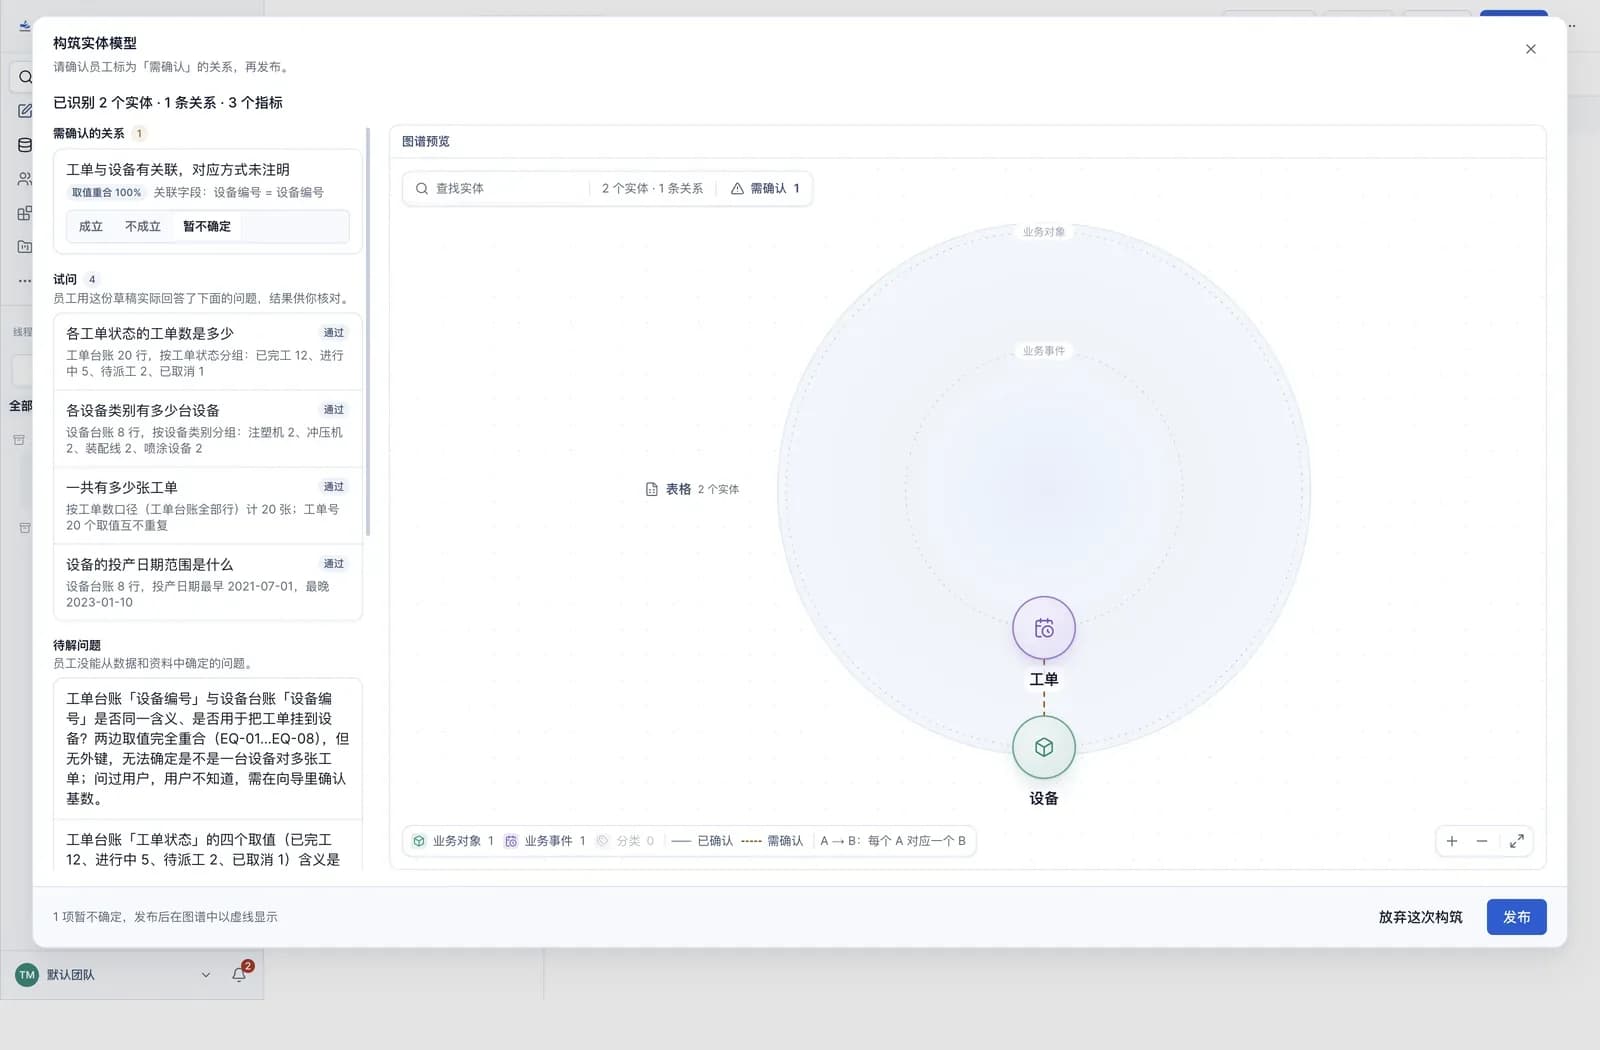
Task: Zoom in the graph preview with plus
Action: click(1452, 841)
